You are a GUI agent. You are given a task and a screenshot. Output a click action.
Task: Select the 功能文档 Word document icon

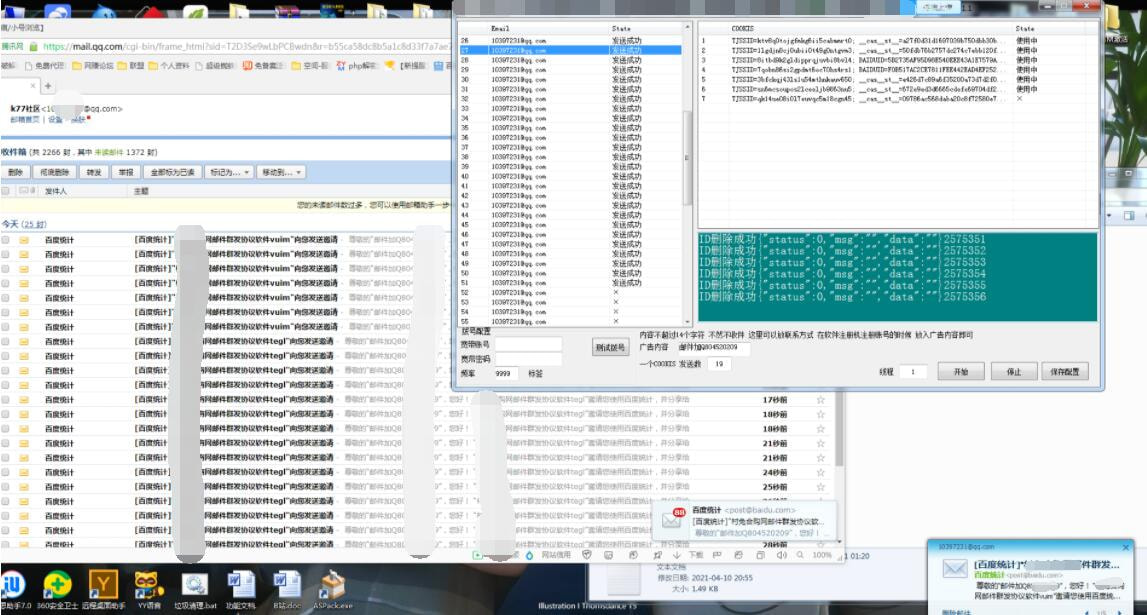tap(240, 589)
